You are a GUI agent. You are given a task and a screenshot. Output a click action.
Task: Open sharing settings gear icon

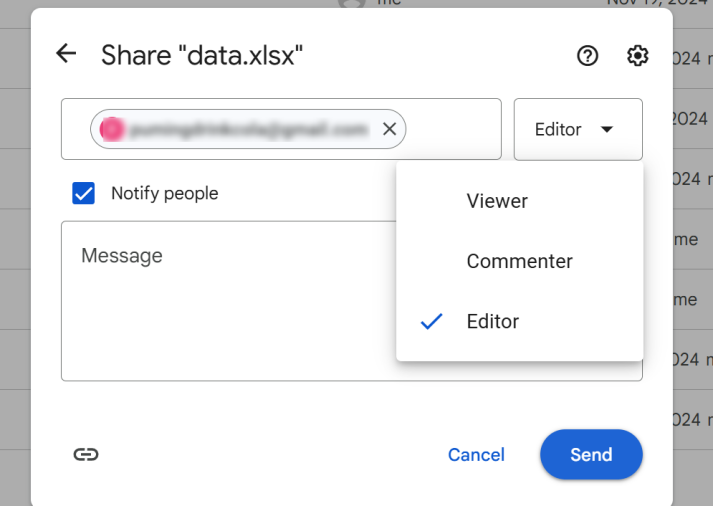[x=638, y=56]
